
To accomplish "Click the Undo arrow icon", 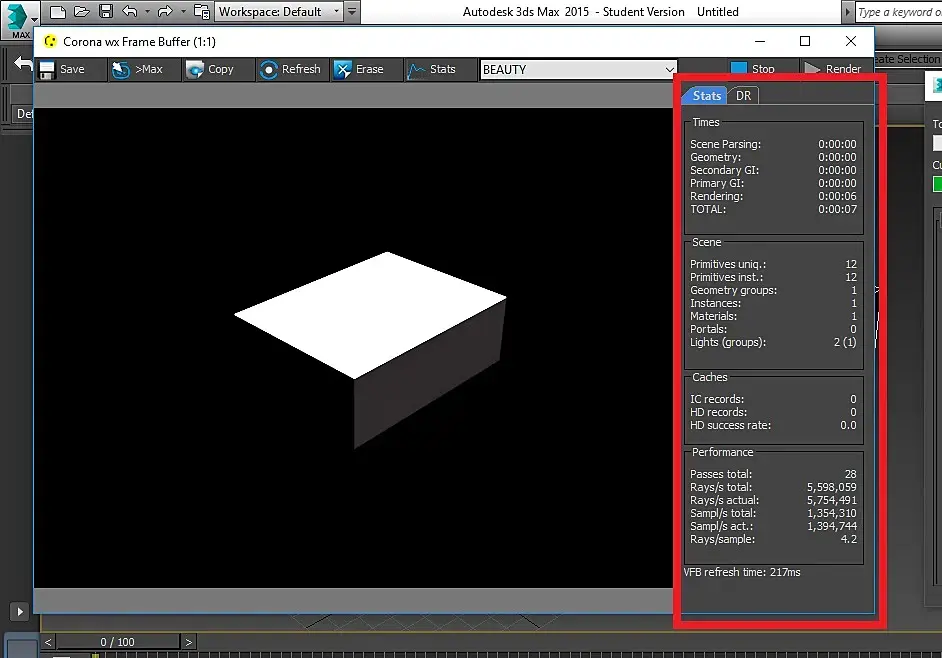I will pyautogui.click(x=130, y=12).
